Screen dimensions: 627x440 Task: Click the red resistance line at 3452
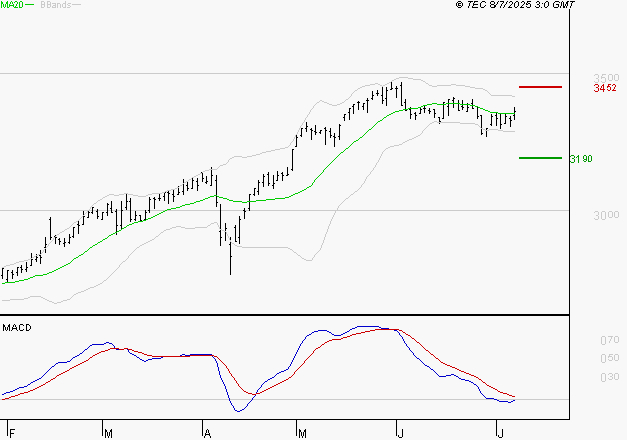click(x=540, y=87)
